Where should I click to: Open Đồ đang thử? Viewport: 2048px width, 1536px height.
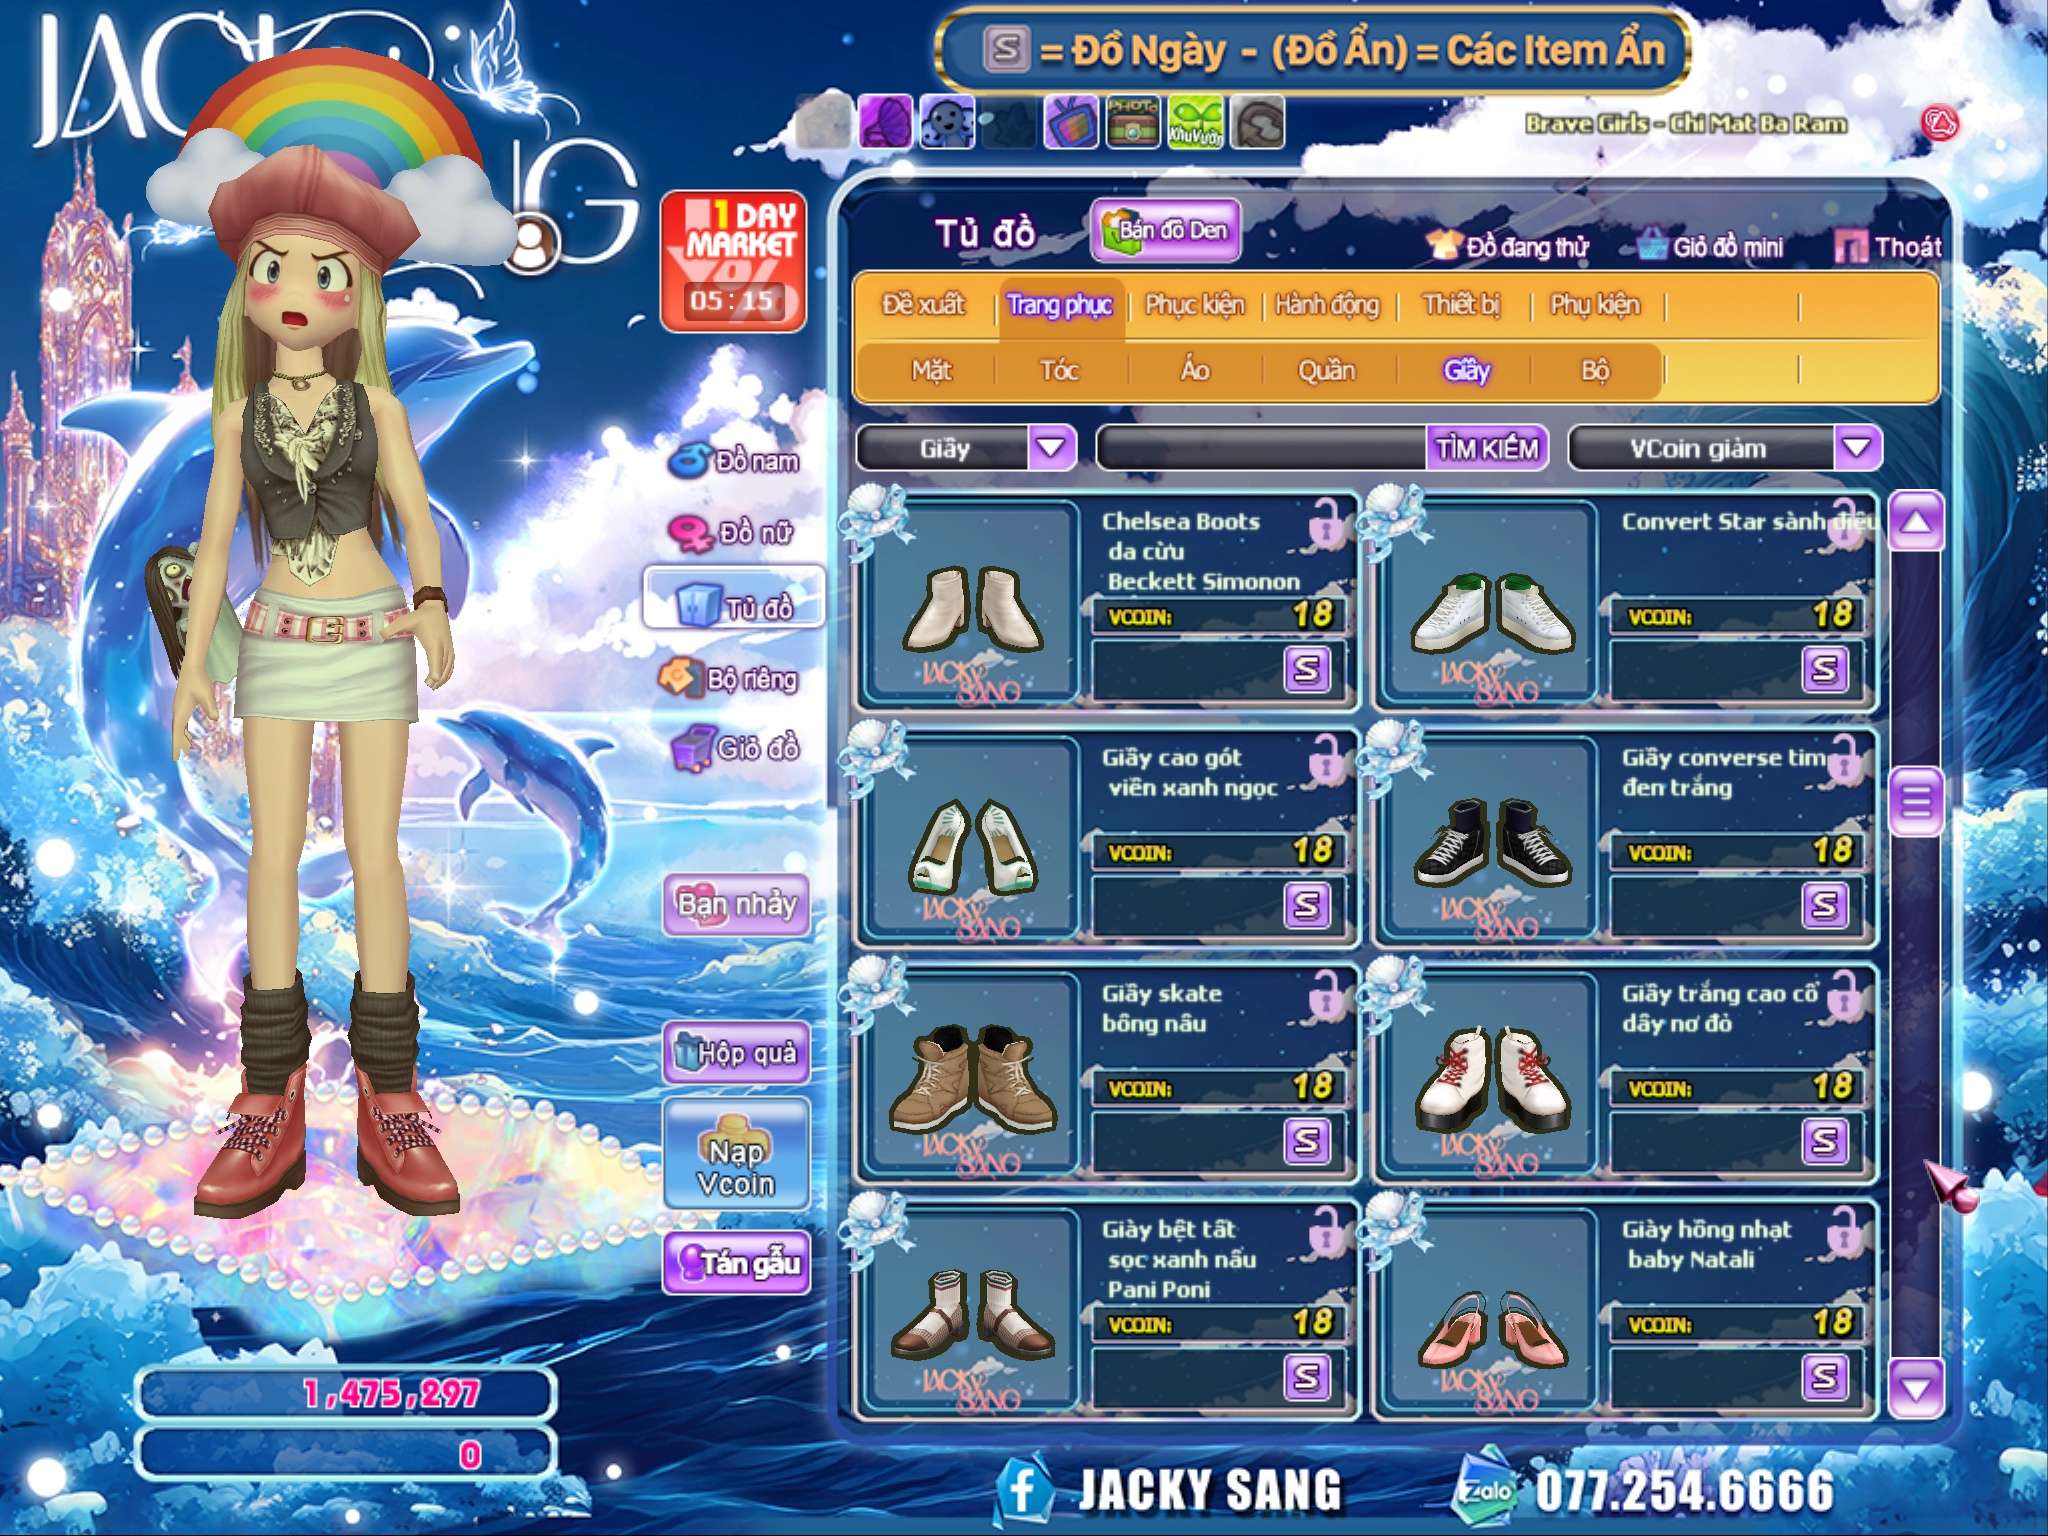1508,247
